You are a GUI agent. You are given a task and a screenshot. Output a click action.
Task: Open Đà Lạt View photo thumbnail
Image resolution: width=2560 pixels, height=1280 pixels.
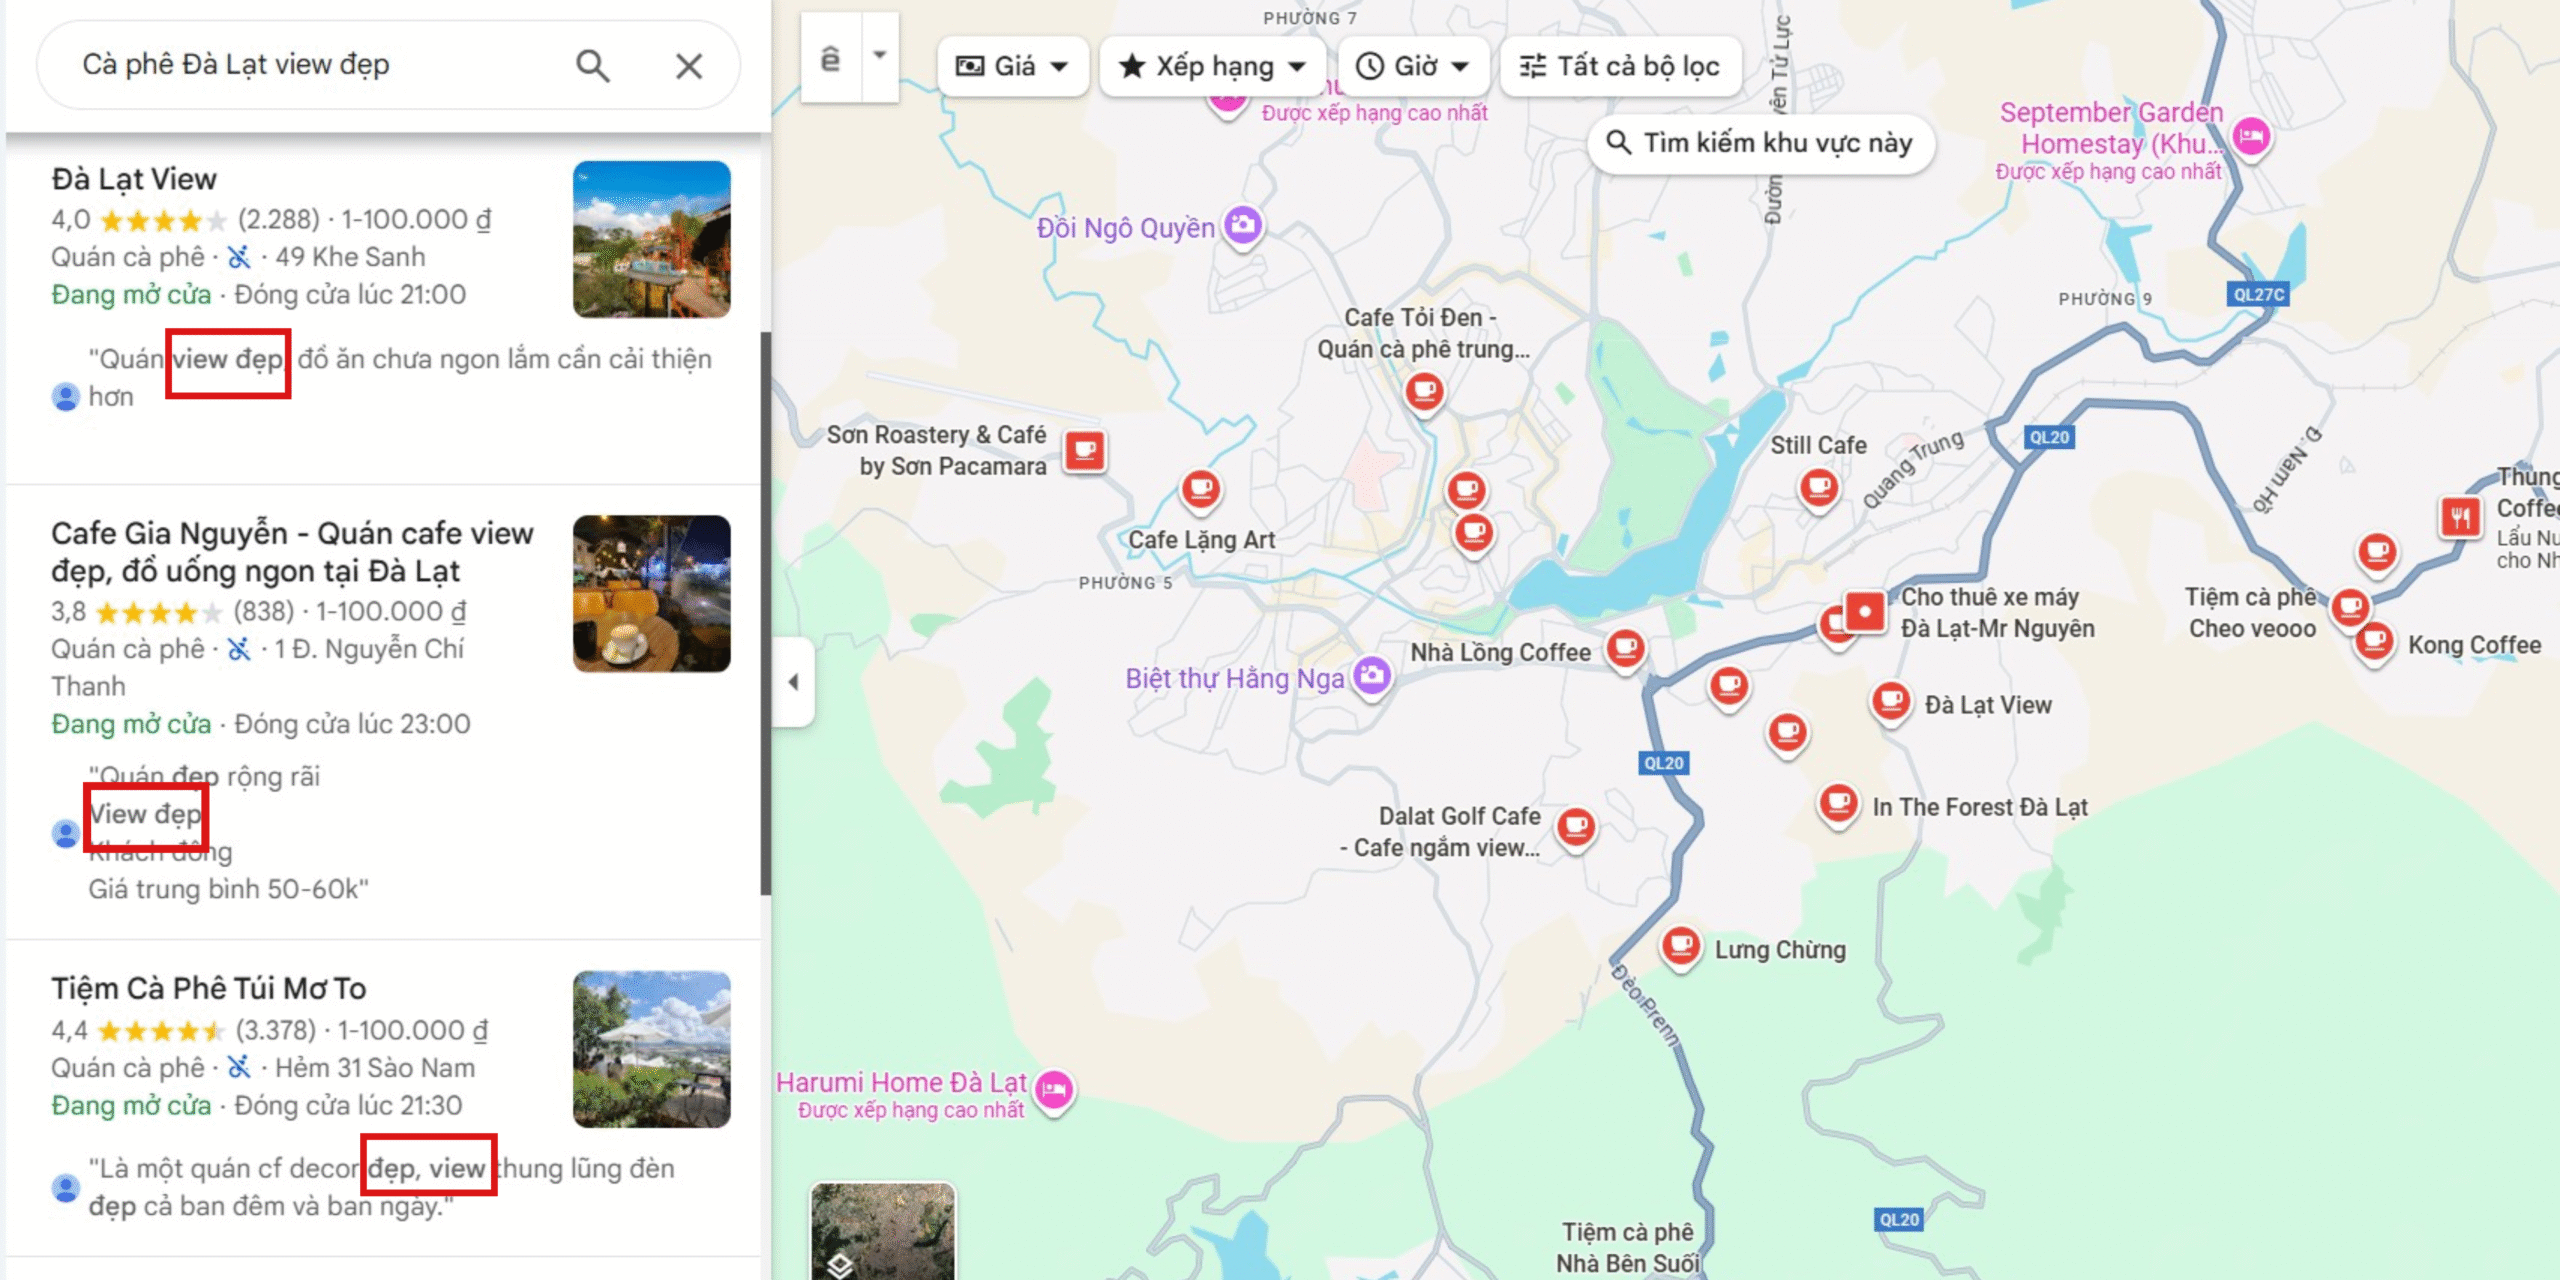[x=651, y=239]
